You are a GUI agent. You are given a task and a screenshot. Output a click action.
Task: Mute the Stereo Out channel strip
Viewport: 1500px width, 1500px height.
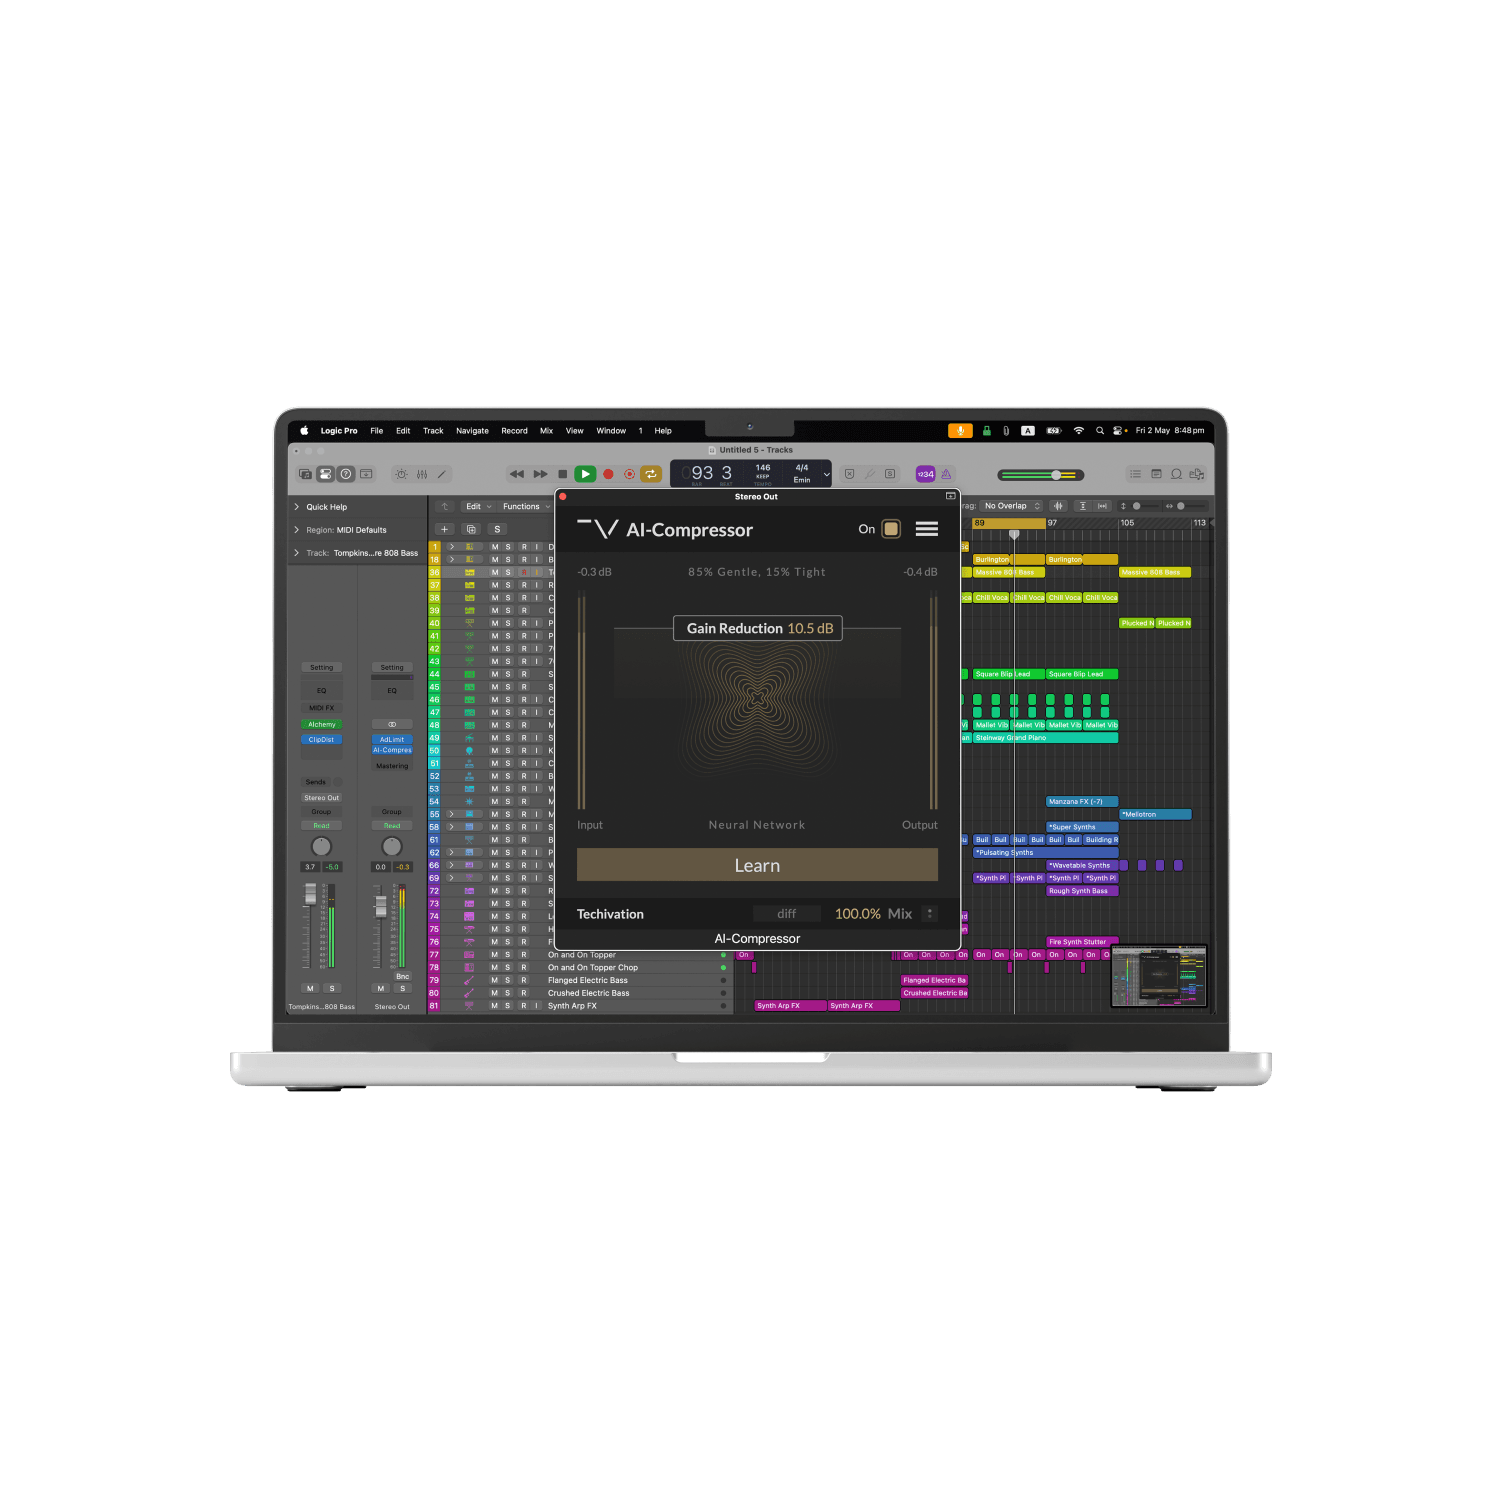click(380, 988)
